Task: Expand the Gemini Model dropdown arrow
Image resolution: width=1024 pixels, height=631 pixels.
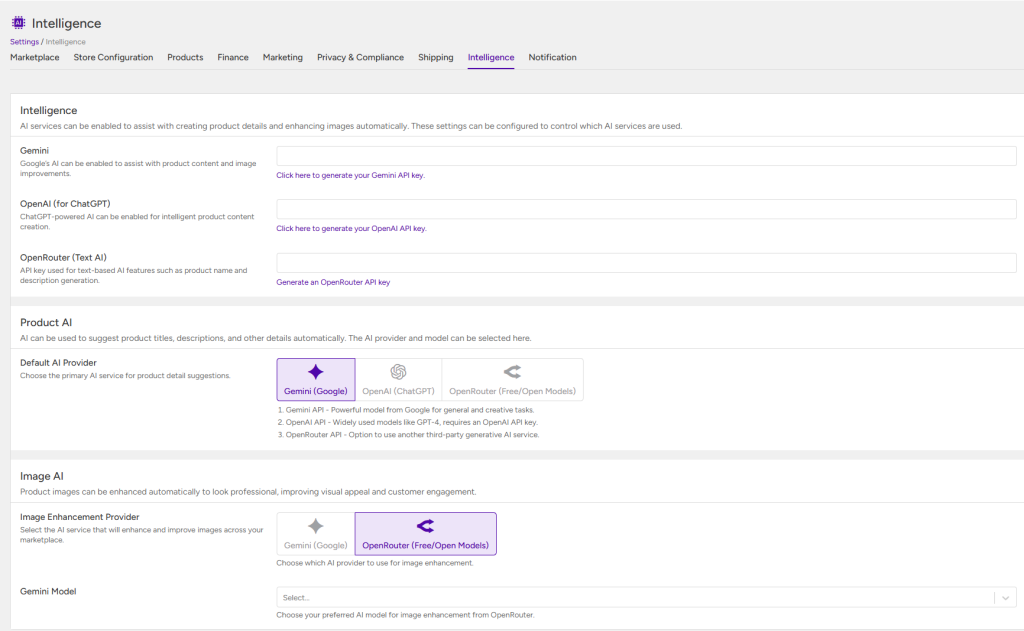Action: 1005,598
